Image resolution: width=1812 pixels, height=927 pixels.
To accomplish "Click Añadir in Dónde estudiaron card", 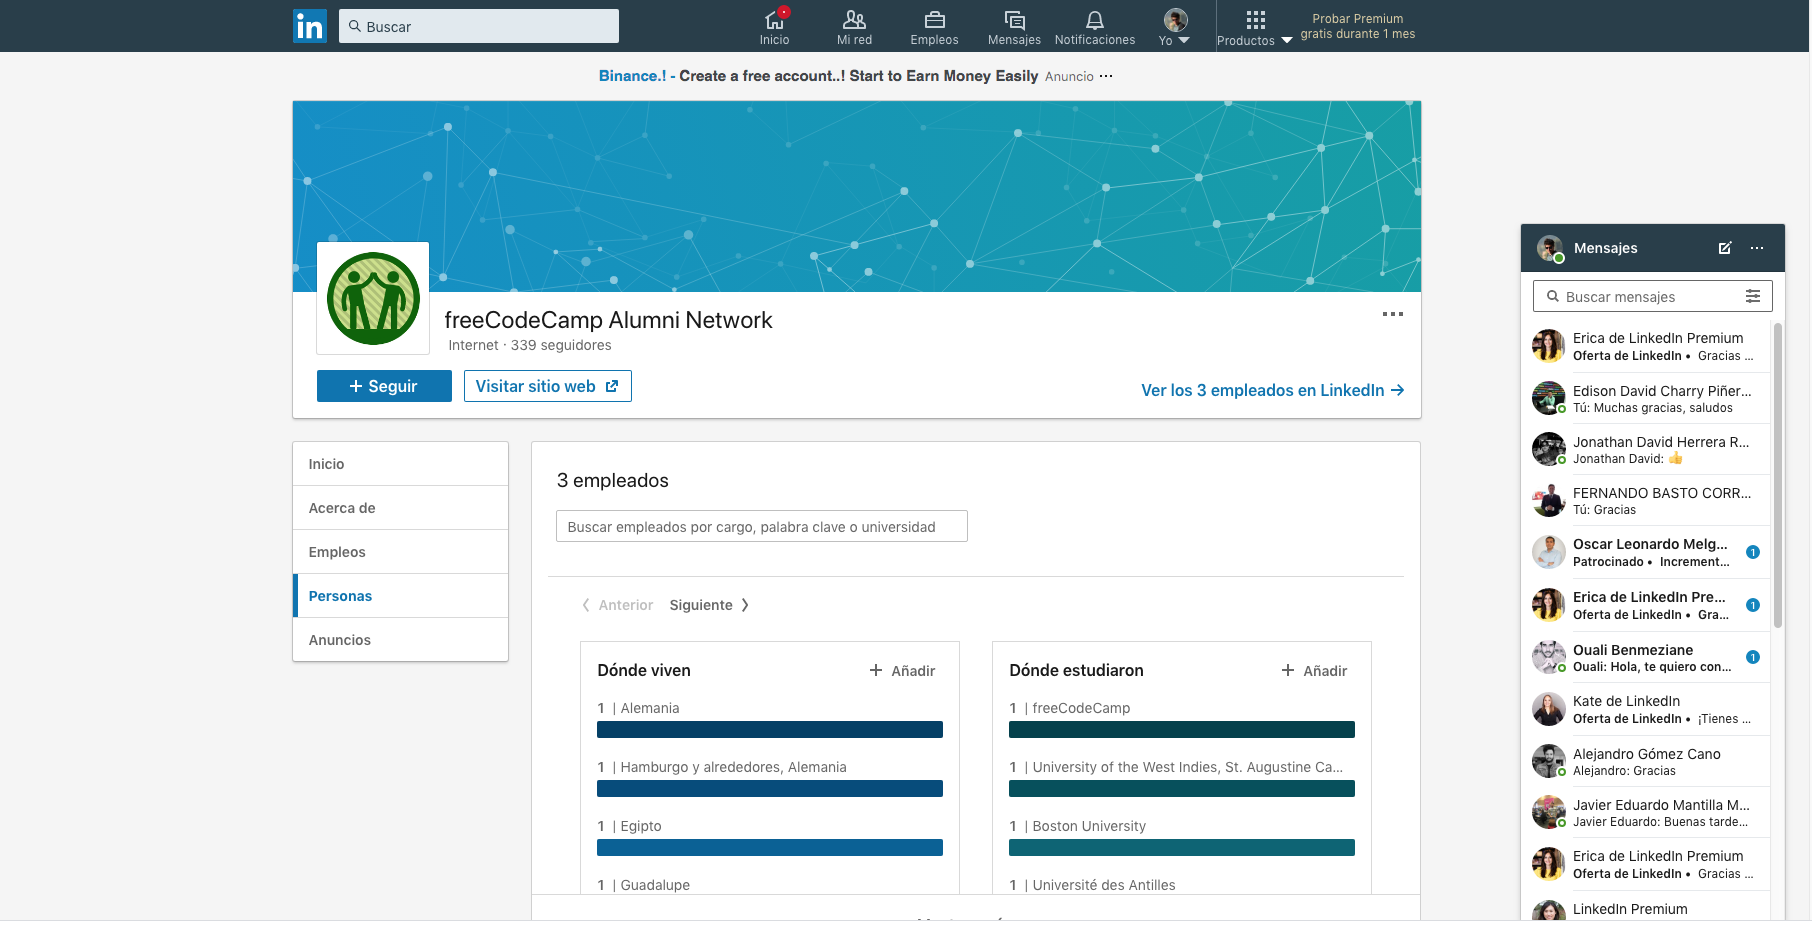I will tap(1315, 671).
